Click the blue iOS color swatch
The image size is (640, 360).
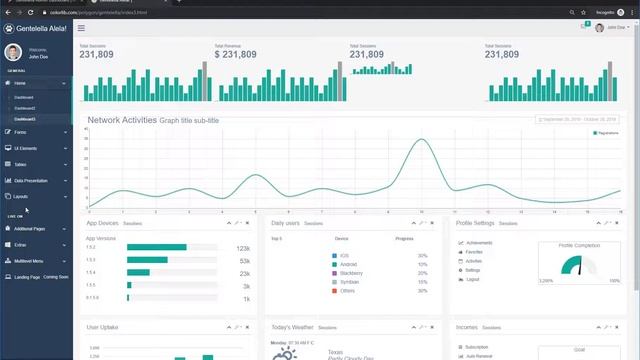334,256
